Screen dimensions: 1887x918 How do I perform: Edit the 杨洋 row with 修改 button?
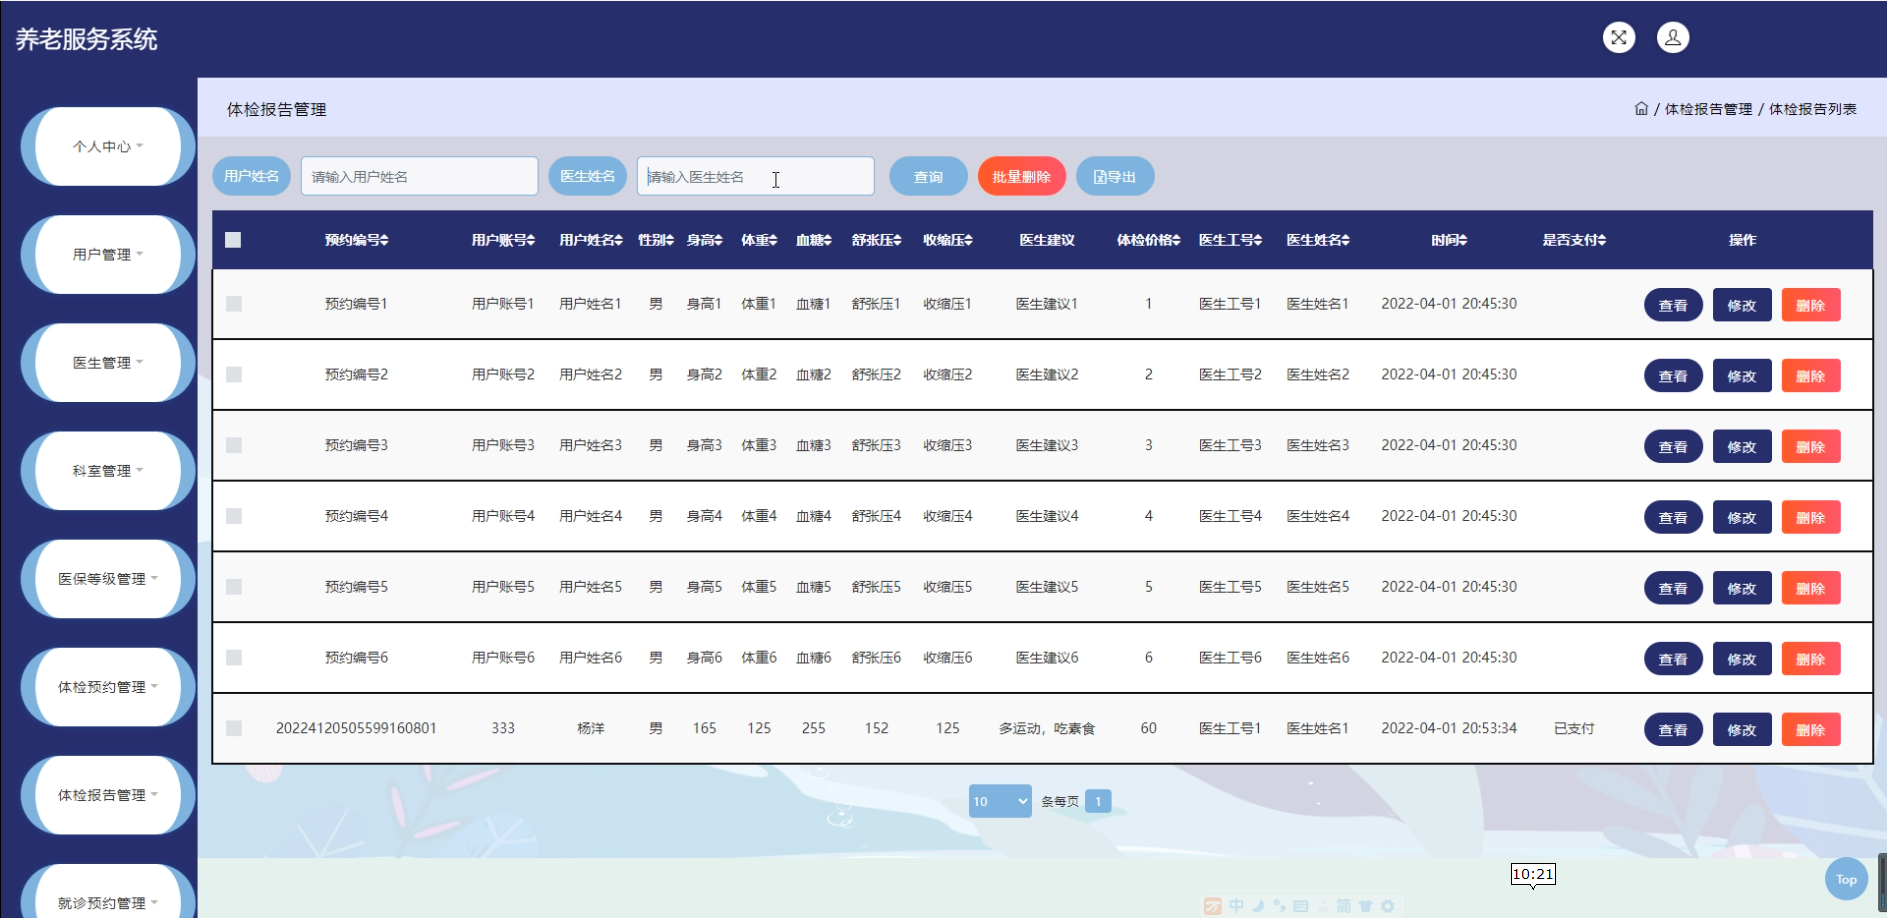[1742, 730]
